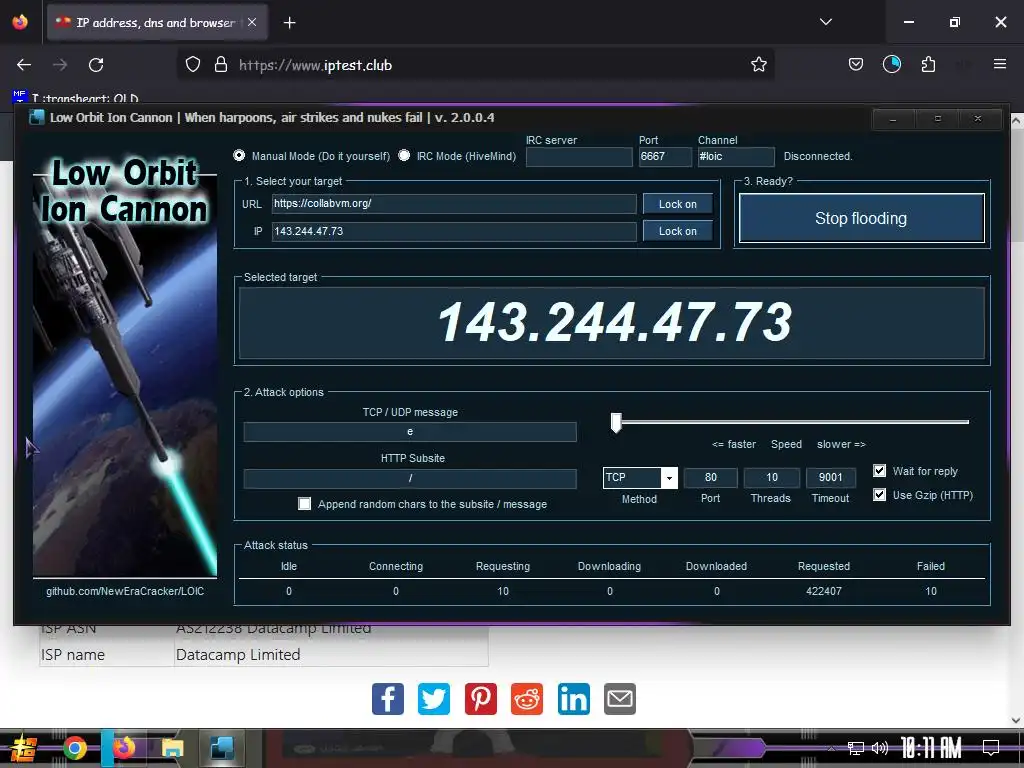Open the network tray icon
Image resolution: width=1024 pixels, height=768 pixels.
(855, 748)
